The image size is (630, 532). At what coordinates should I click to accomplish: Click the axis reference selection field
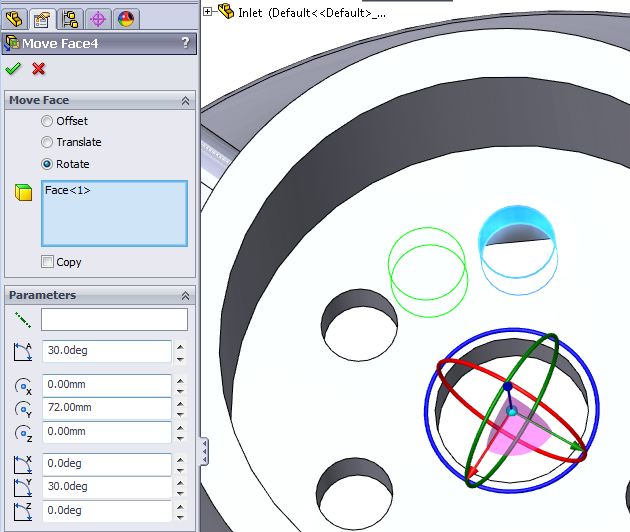pos(113,319)
